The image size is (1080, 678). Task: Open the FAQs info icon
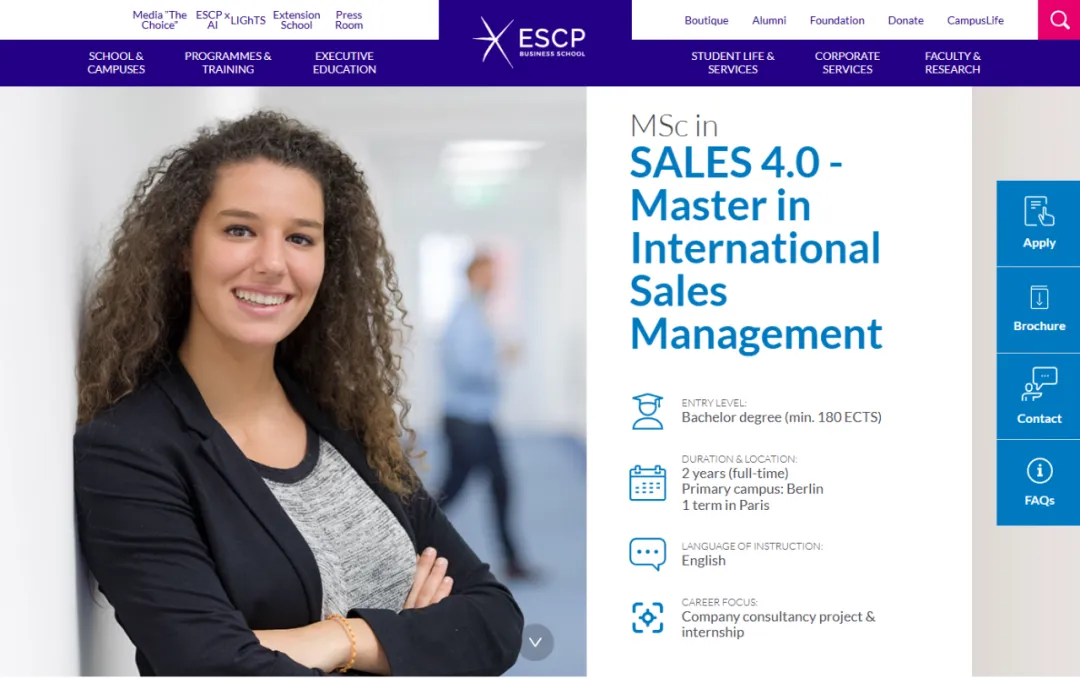[x=1039, y=471]
